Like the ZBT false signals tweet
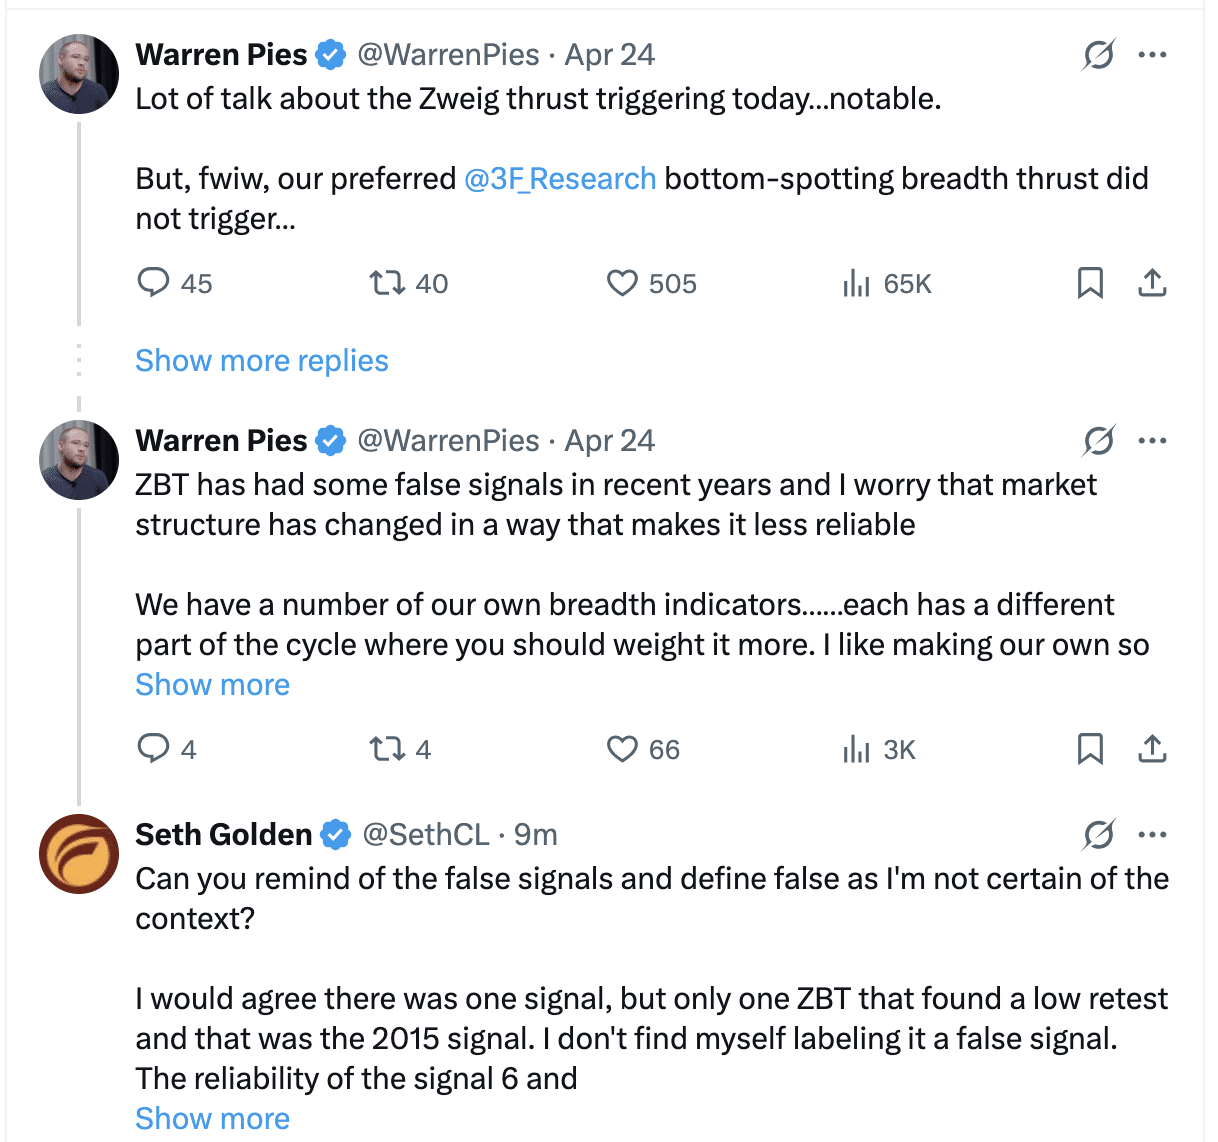 [x=622, y=749]
